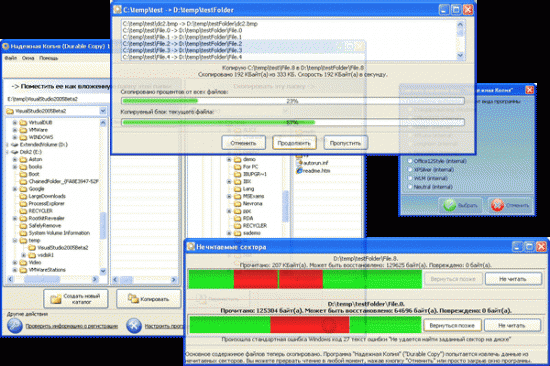Click the LargeDownloads folder icon
Screen dimensions: 550x366
coord(23,196)
